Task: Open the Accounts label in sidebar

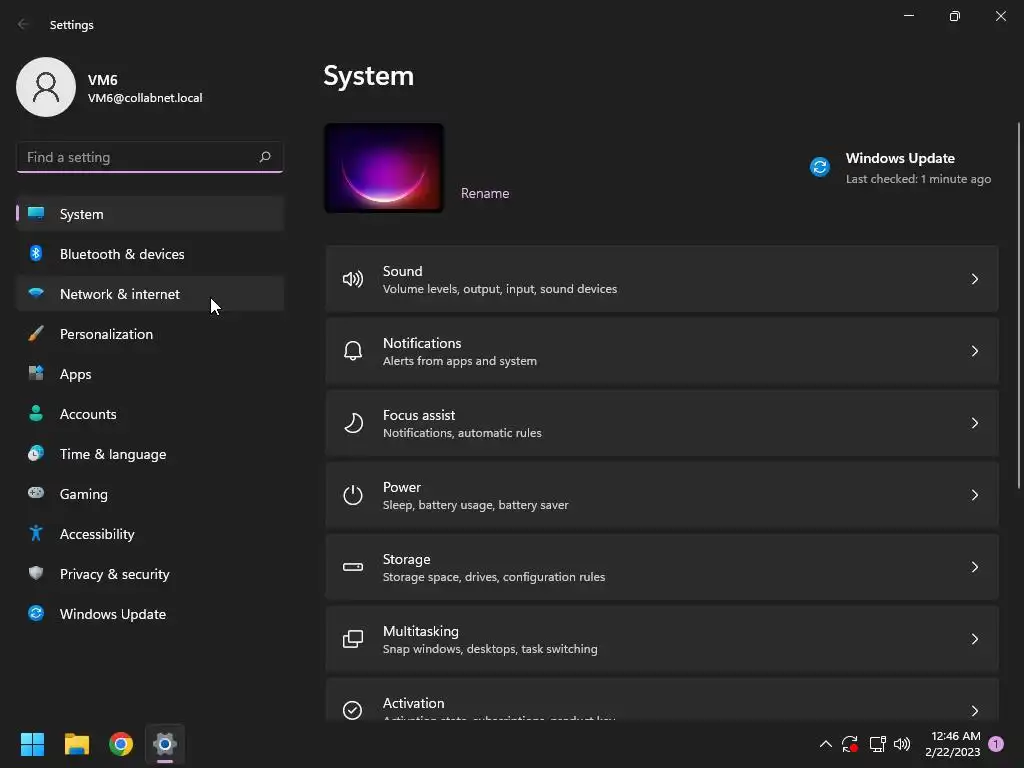Action: click(x=88, y=414)
